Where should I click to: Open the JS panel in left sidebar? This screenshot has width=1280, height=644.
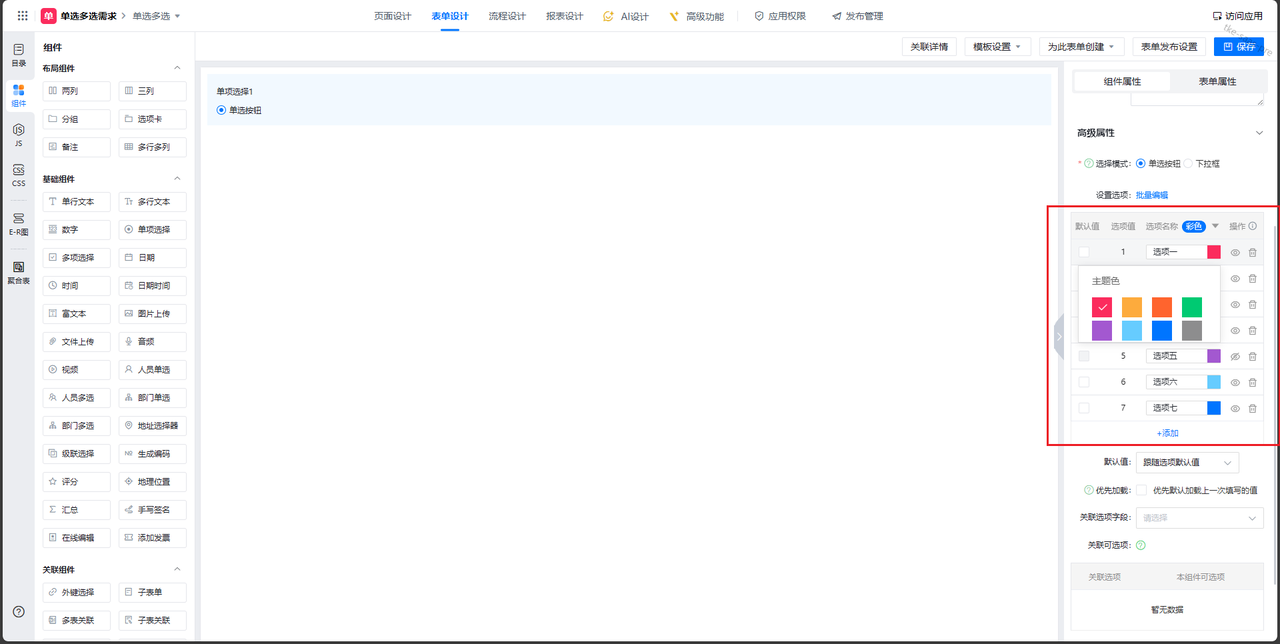pyautogui.click(x=18, y=135)
